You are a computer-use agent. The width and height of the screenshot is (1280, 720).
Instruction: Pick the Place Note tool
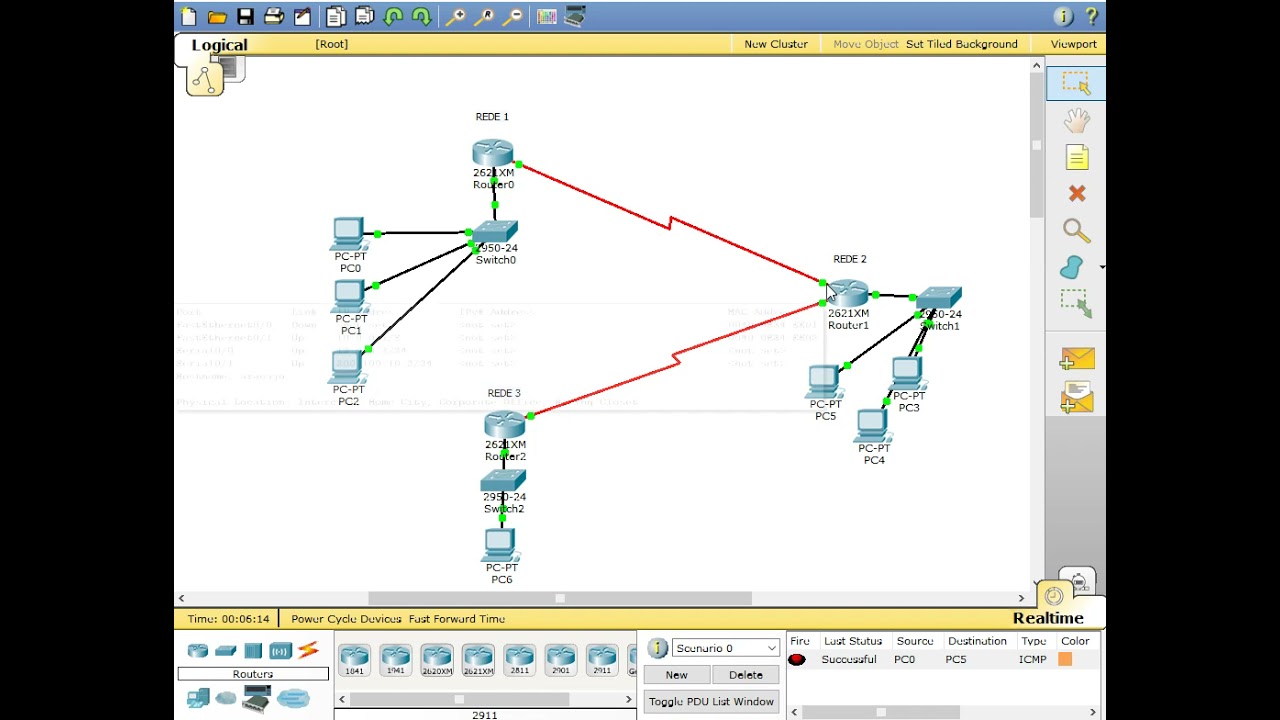1076,158
